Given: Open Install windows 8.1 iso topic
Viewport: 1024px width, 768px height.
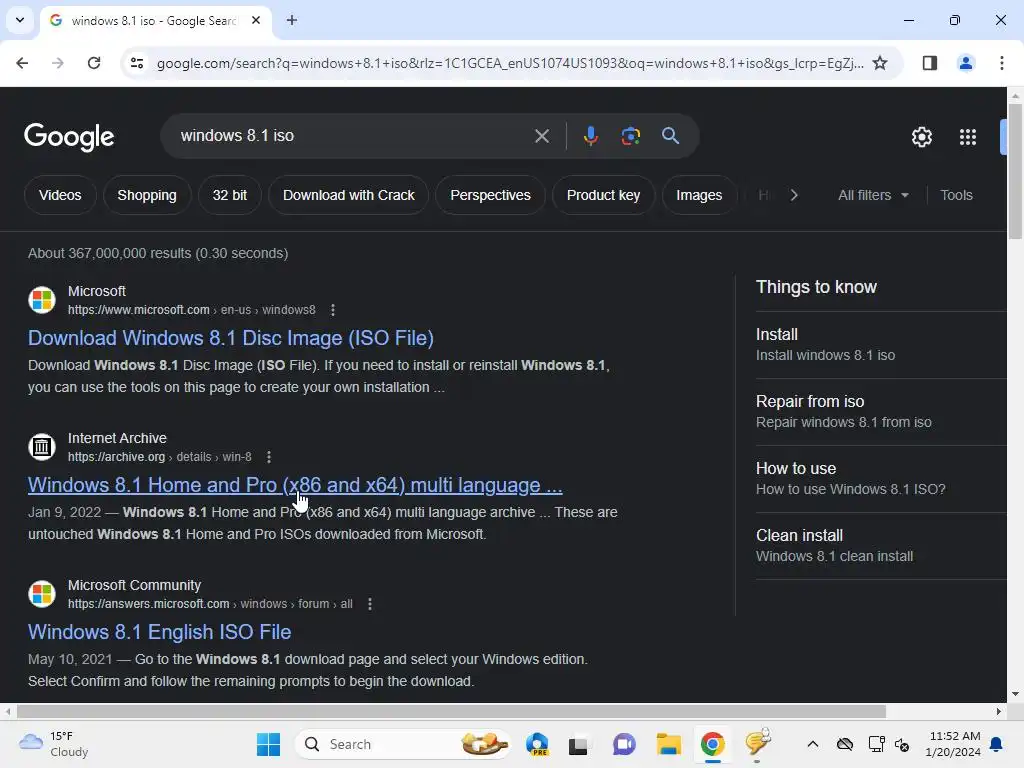Looking at the screenshot, I should (x=880, y=345).
